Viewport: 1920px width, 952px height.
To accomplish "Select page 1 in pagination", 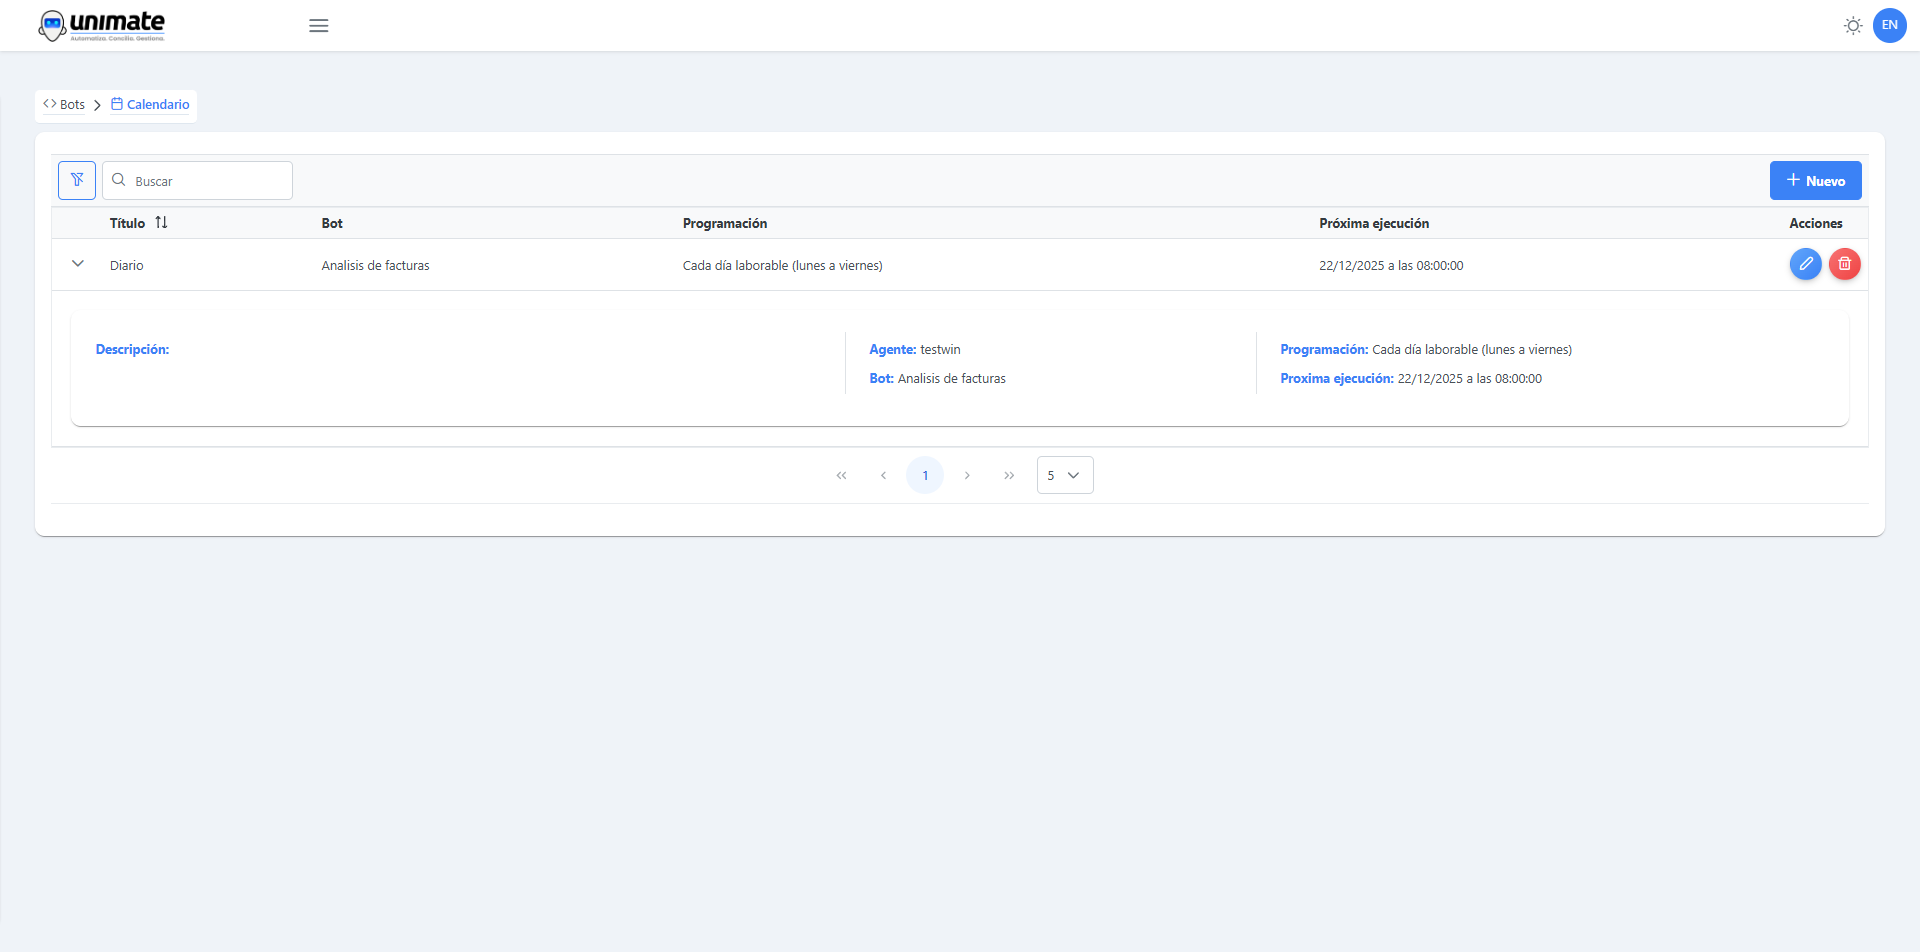I will 925,476.
